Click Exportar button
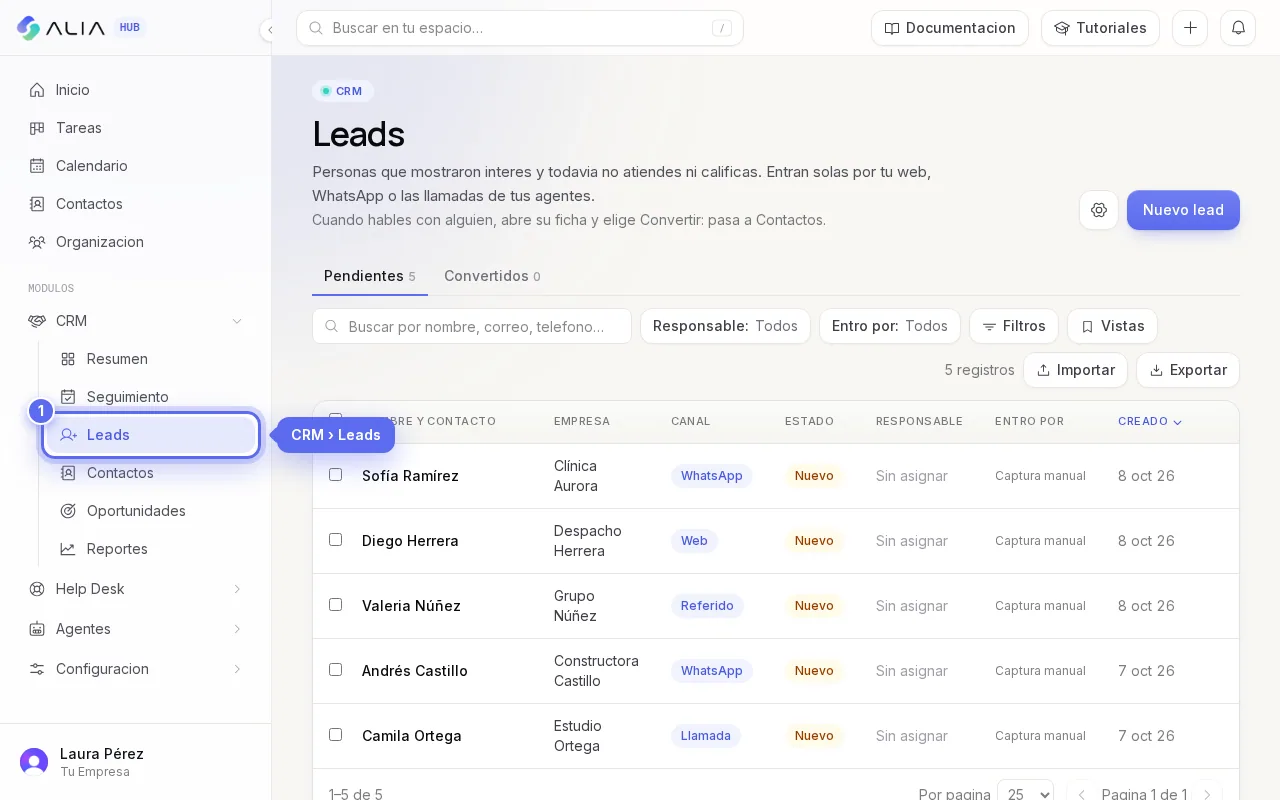Image resolution: width=1280 pixels, height=800 pixels. pyautogui.click(x=1188, y=370)
